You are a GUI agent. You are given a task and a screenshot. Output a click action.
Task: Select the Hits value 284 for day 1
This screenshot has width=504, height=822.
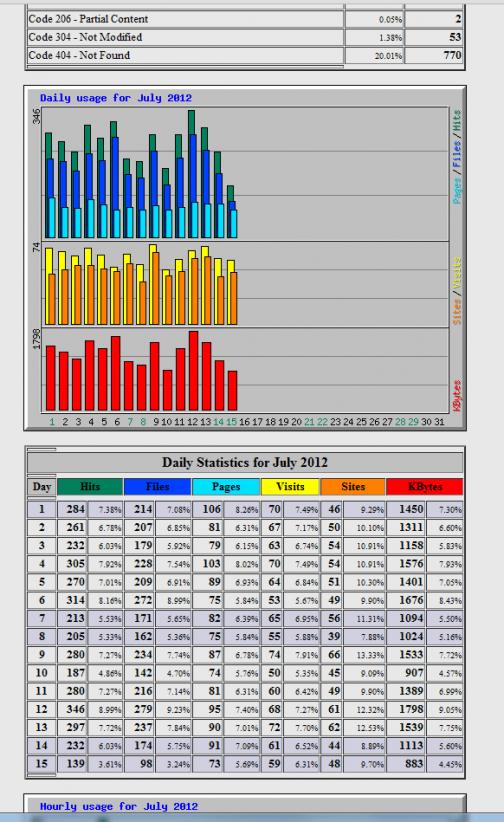[x=76, y=509]
